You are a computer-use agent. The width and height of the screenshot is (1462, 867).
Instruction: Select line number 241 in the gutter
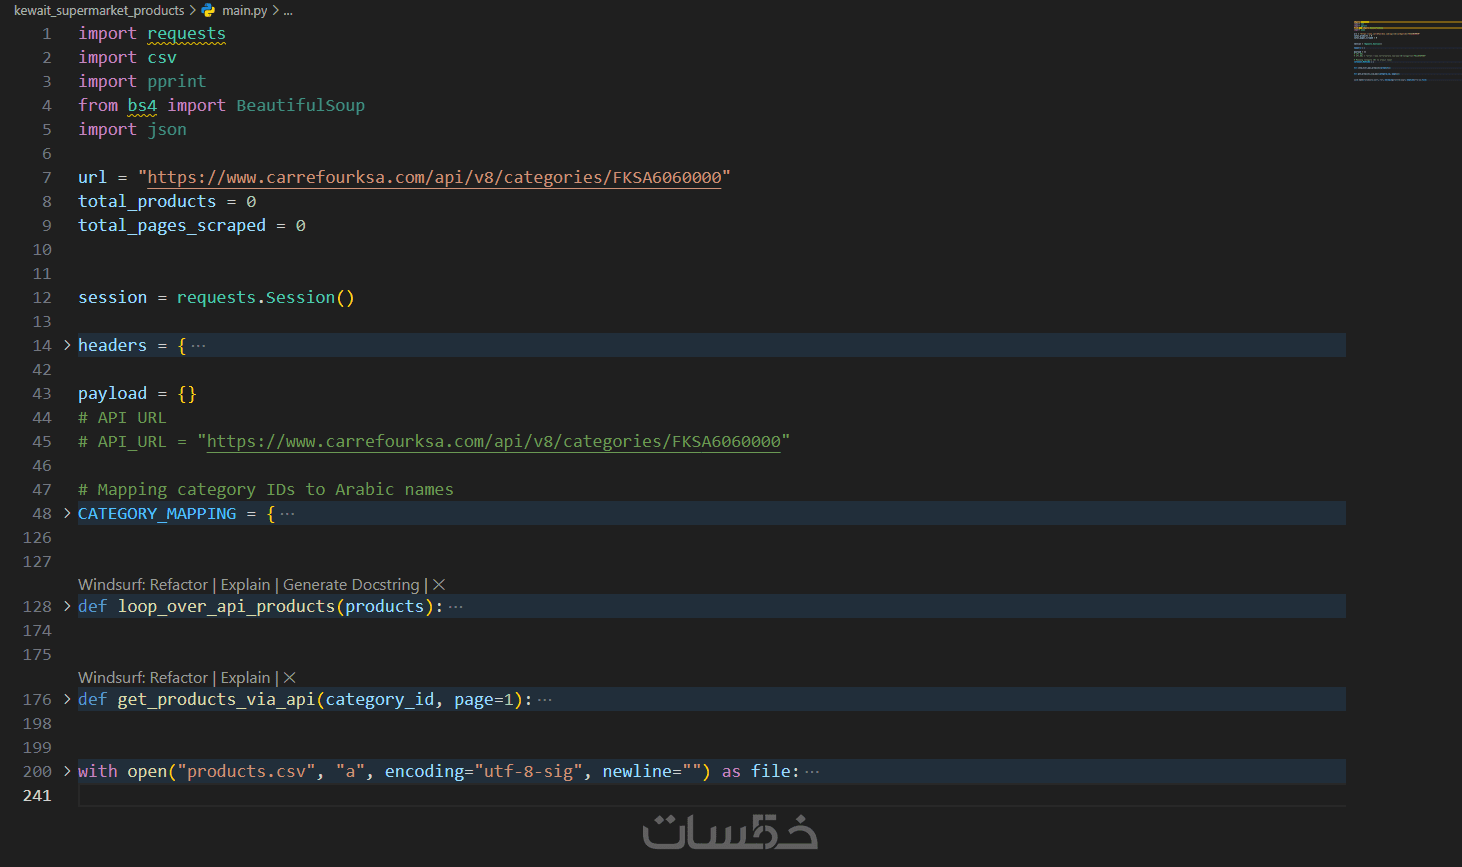(37, 796)
